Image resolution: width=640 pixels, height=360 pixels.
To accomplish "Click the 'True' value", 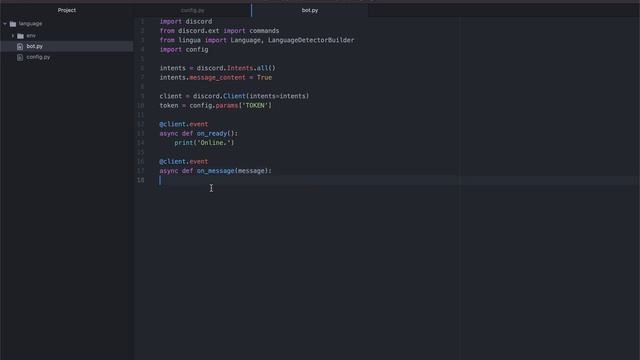I will tap(264, 78).
